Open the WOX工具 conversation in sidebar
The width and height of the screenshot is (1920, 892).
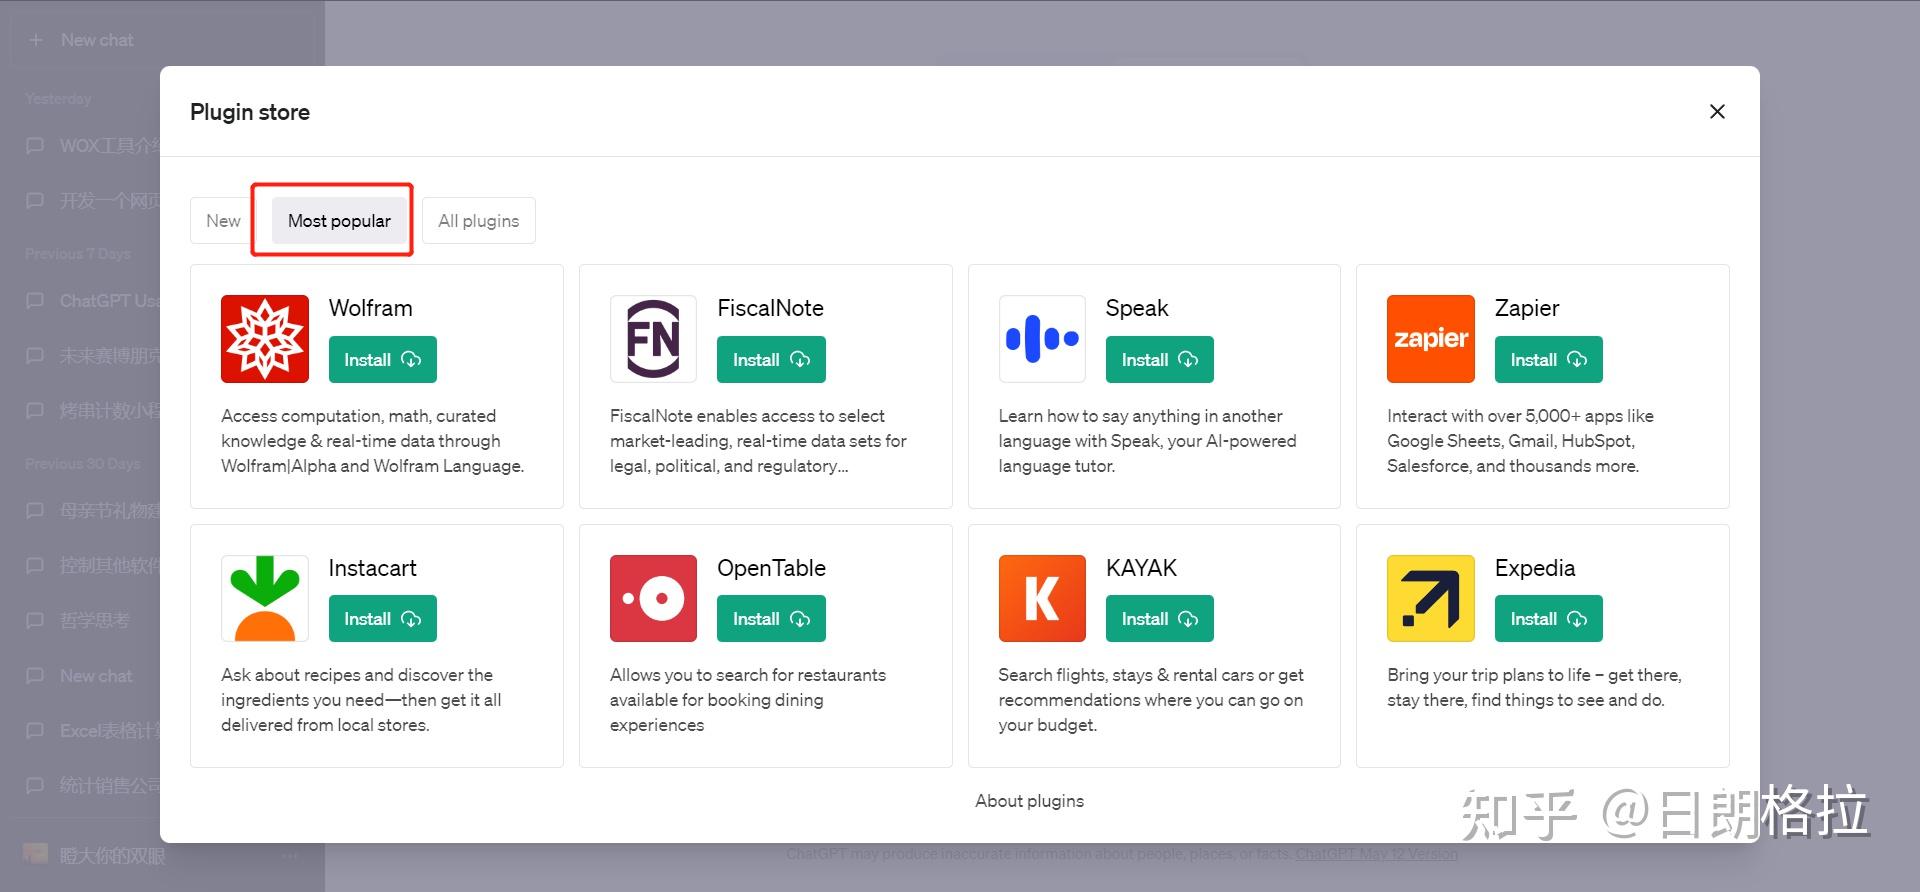coord(92,146)
